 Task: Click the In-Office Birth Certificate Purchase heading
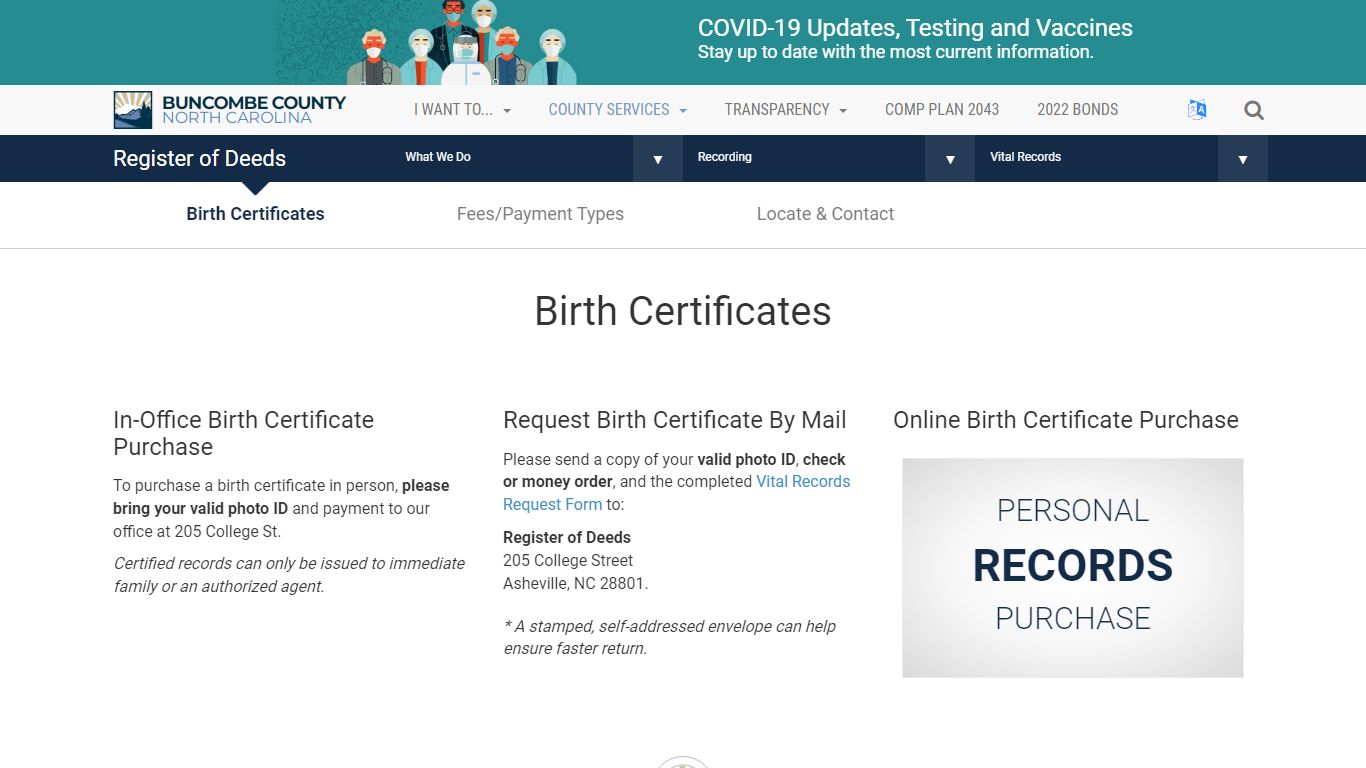243,433
